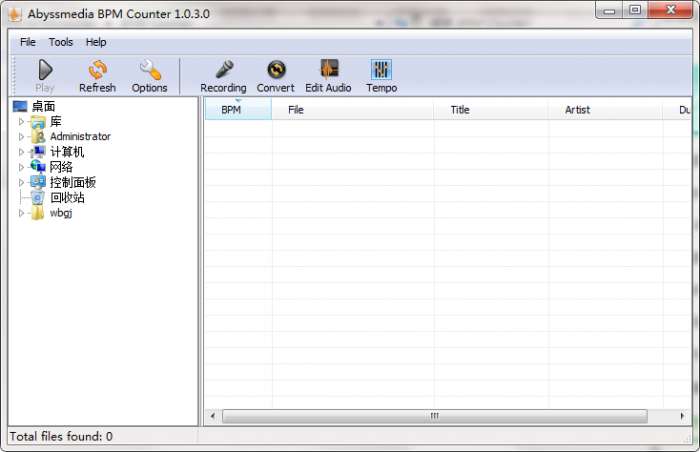The height and width of the screenshot is (452, 700).
Task: Click the Administrator user folder icon
Action: click(38, 137)
